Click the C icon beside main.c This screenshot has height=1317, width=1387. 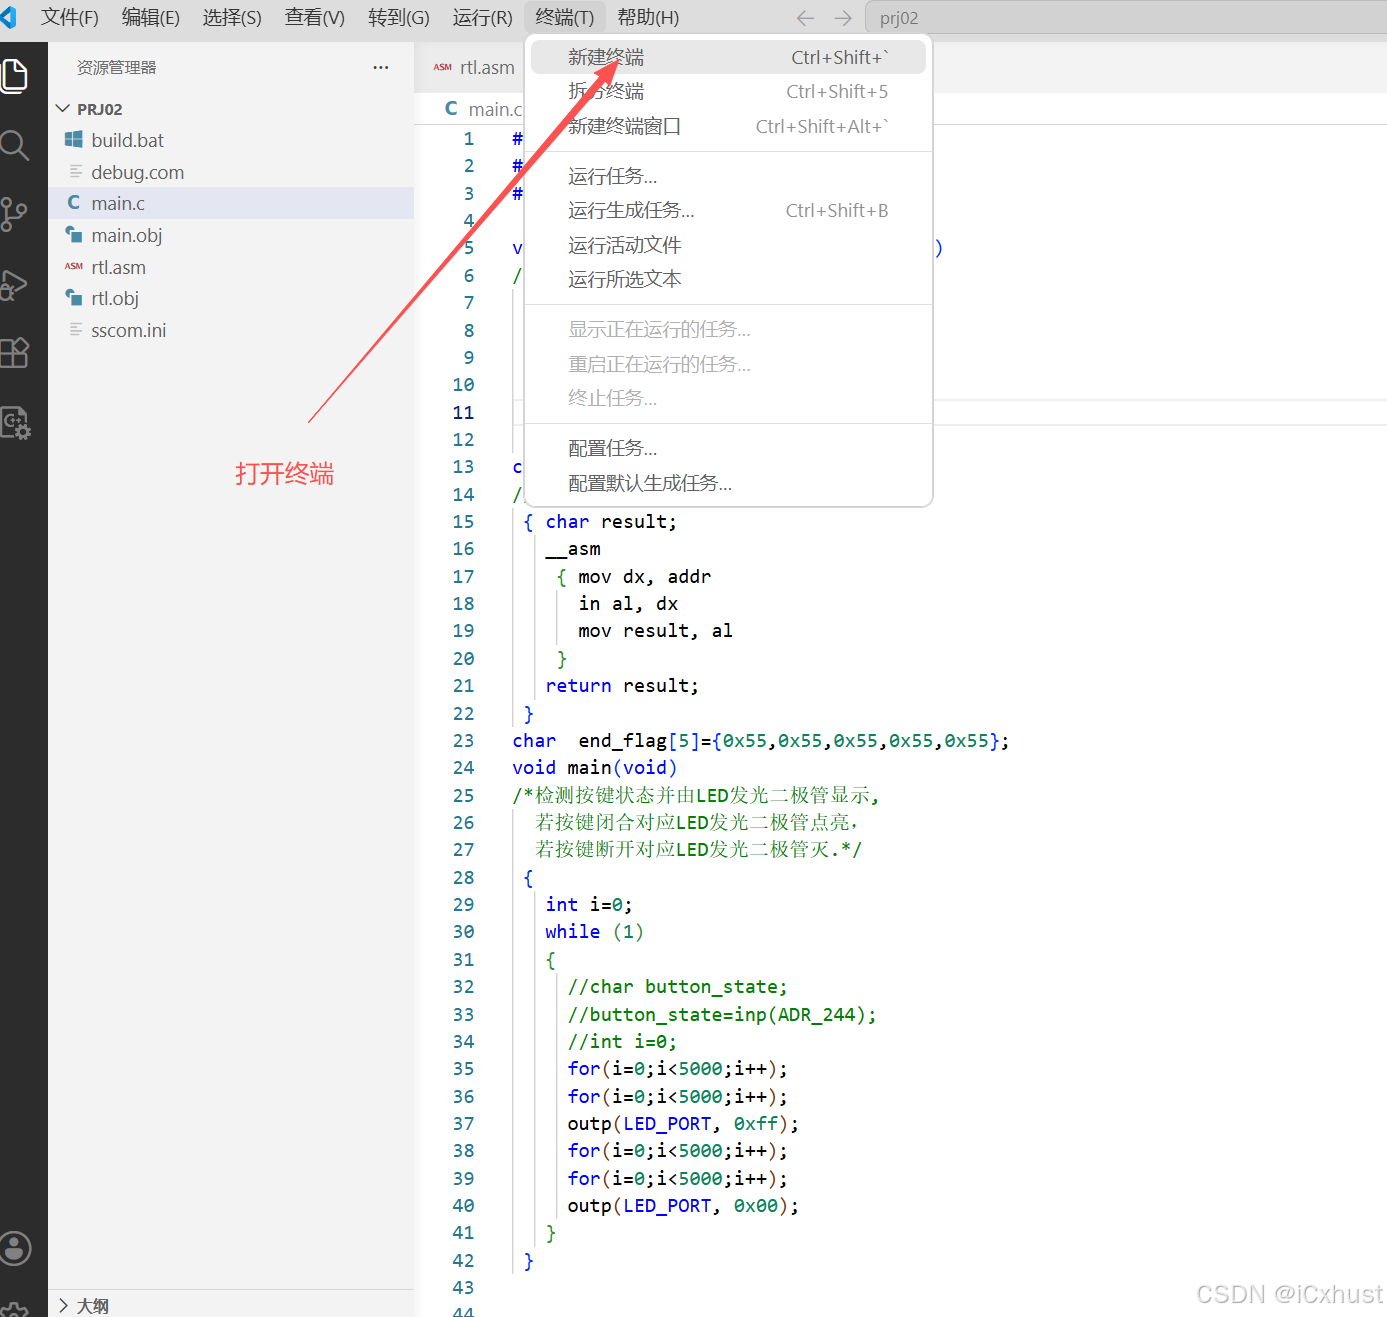74,203
